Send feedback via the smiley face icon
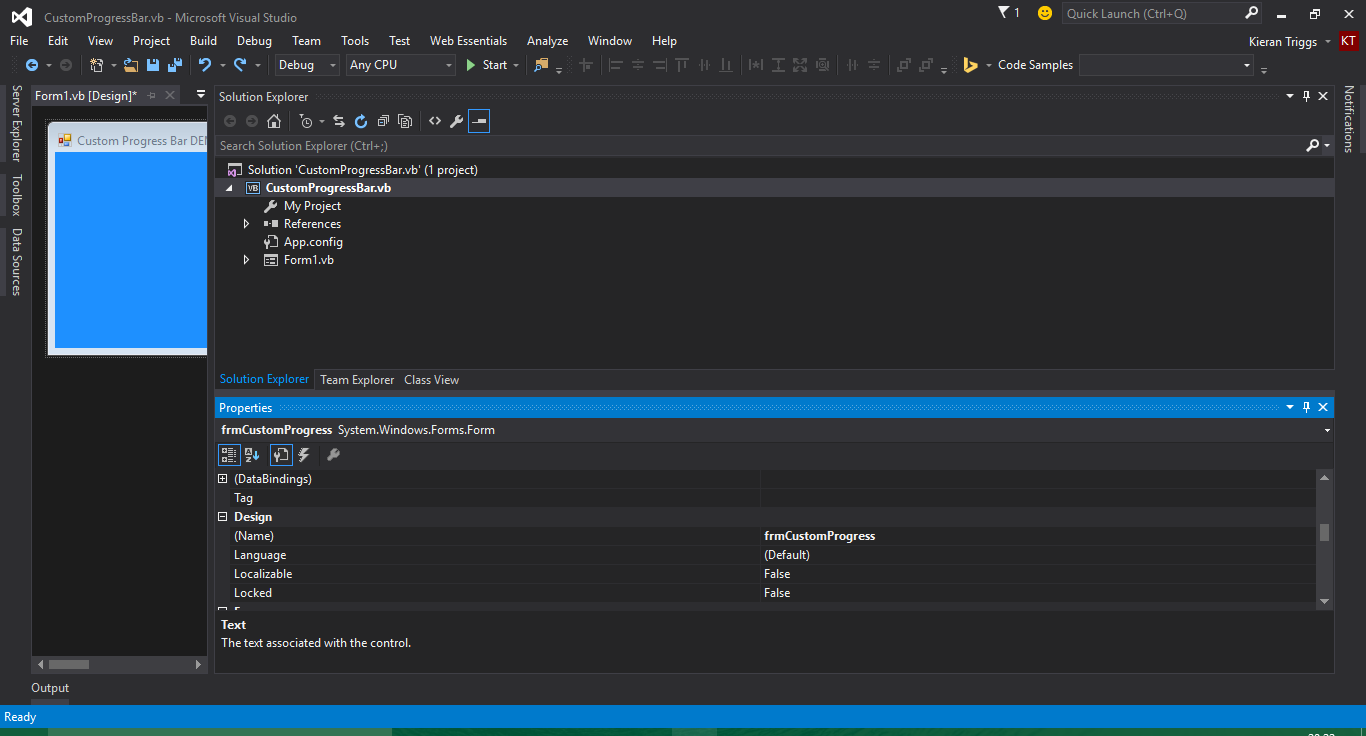Viewport: 1366px width, 736px height. (x=1045, y=13)
